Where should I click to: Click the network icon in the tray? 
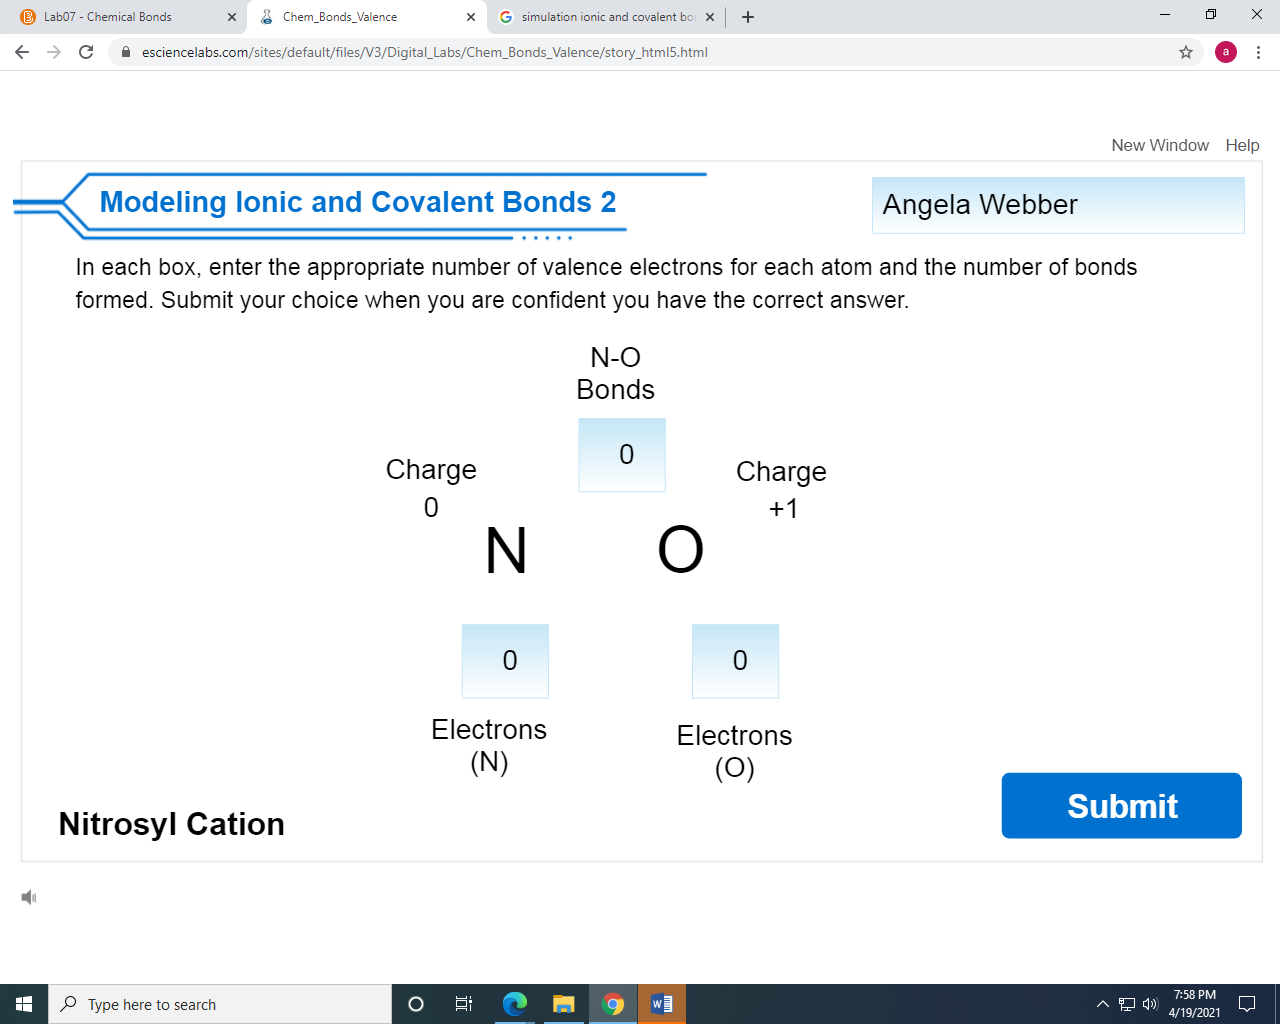[x=1127, y=1004]
